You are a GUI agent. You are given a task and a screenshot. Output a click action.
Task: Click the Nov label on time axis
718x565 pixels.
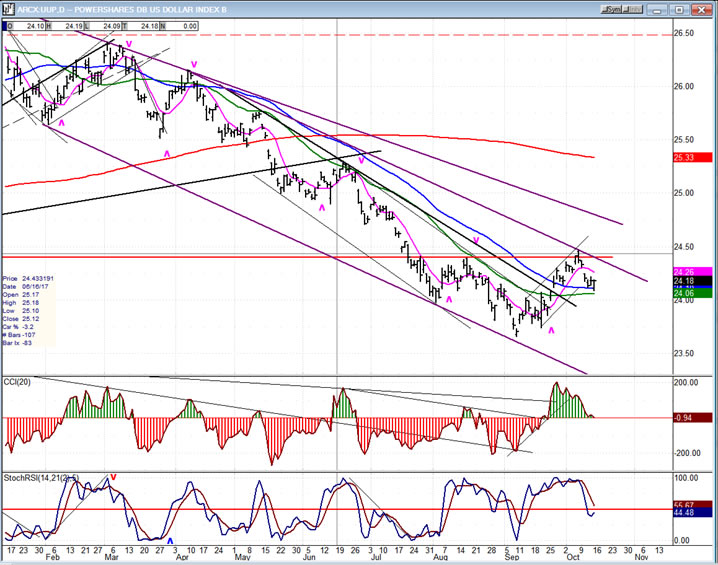(x=642, y=557)
